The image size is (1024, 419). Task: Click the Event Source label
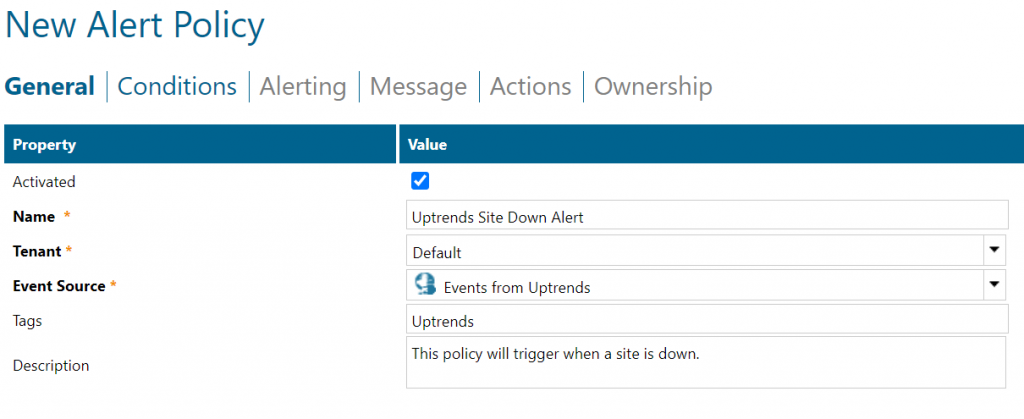click(x=59, y=286)
